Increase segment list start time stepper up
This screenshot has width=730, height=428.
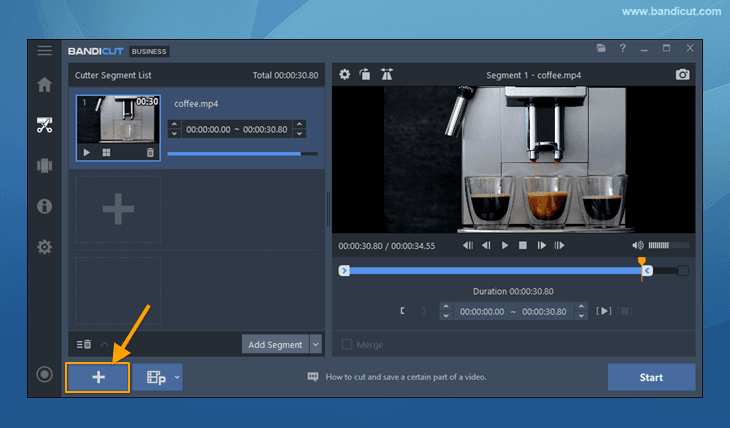174,124
